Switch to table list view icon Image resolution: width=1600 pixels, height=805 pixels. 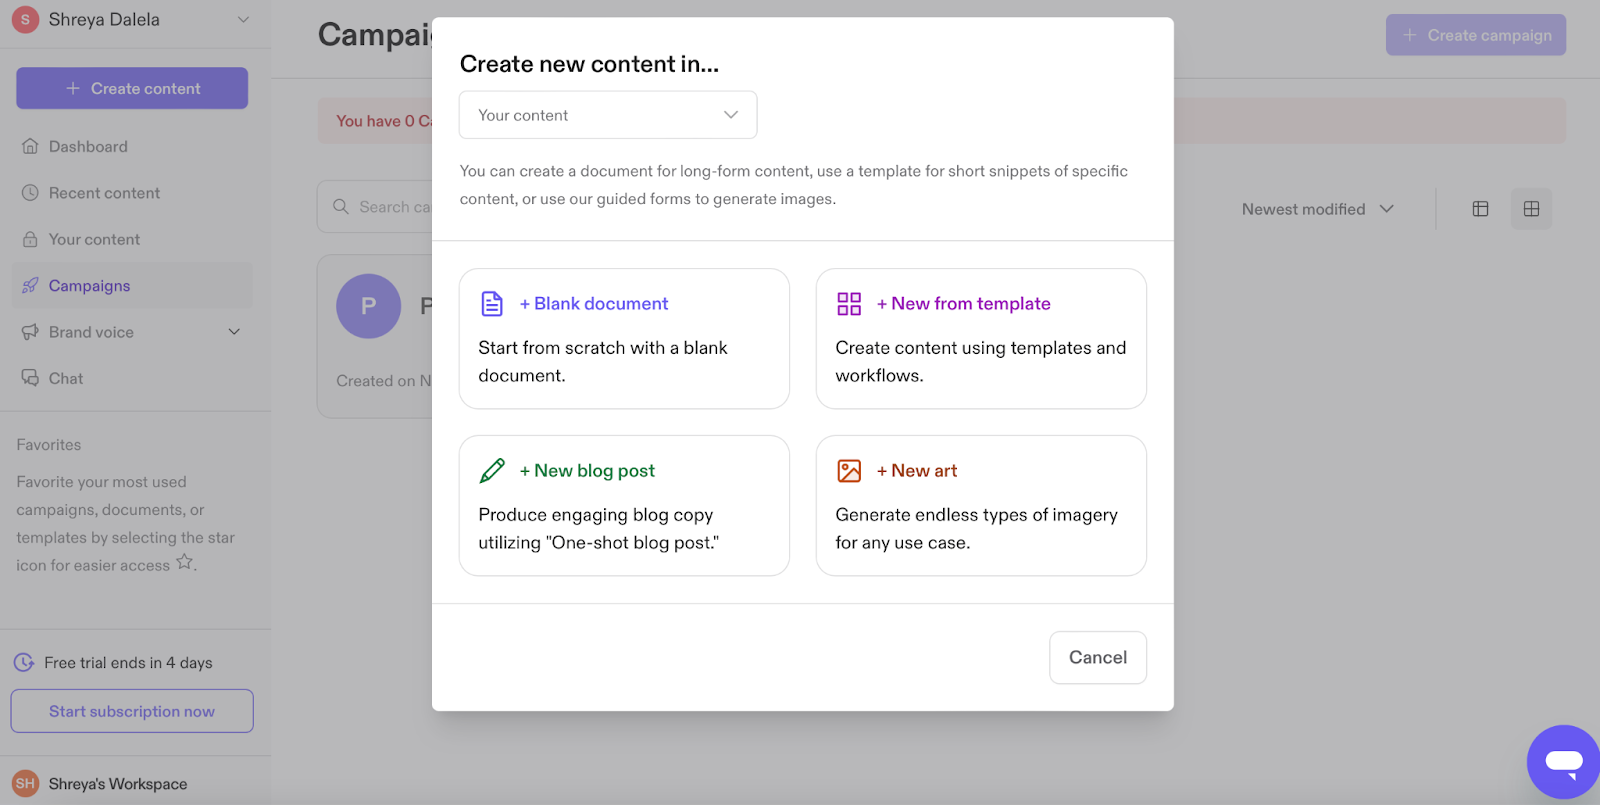pos(1481,209)
